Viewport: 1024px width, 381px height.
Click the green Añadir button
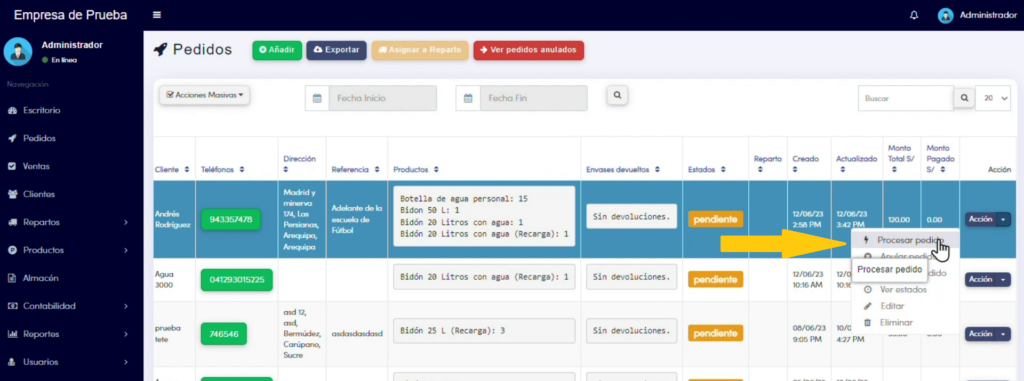pos(277,50)
